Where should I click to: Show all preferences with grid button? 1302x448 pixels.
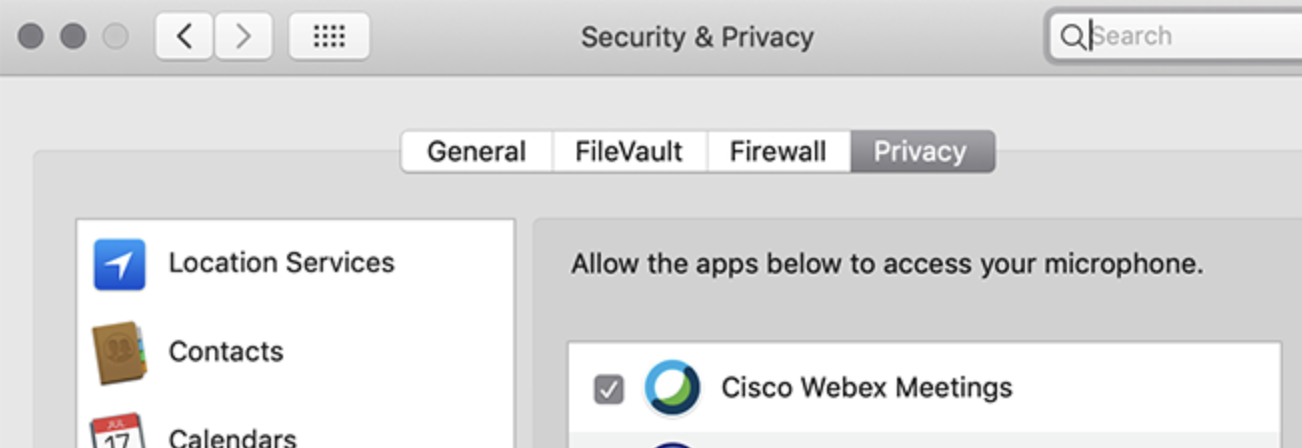pos(329,37)
